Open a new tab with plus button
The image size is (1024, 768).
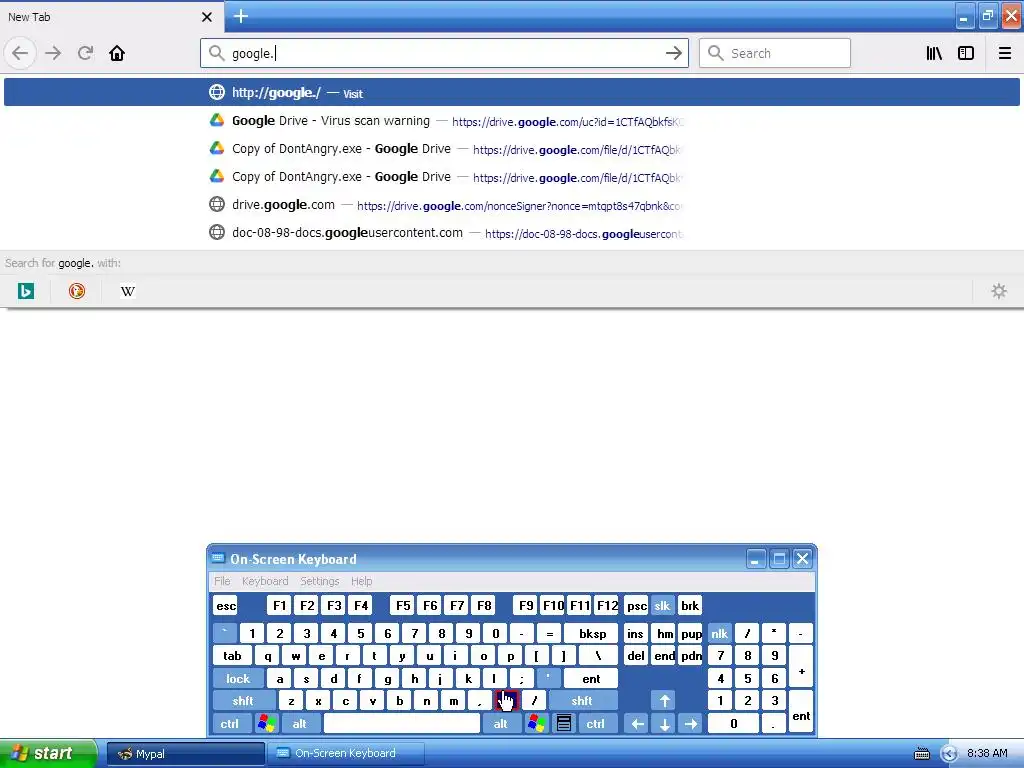240,16
